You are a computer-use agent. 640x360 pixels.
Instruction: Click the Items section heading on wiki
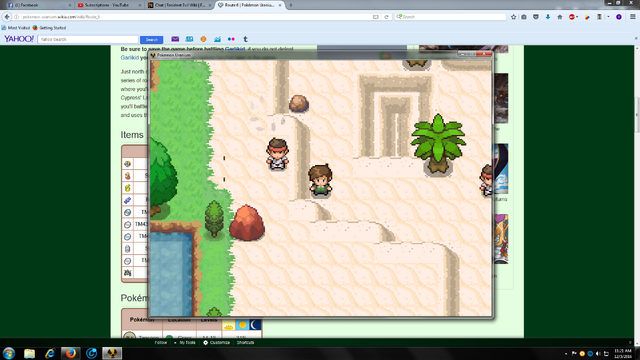tap(132, 135)
